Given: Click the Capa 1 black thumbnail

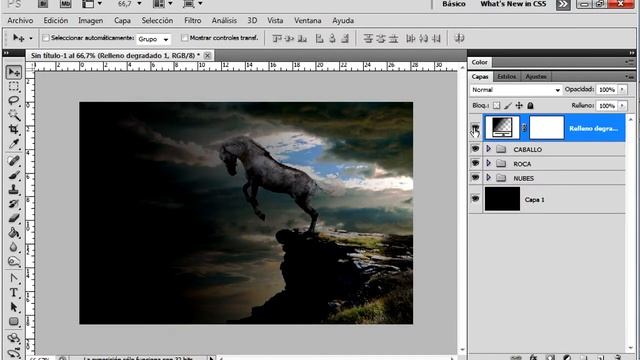Looking at the screenshot, I should (502, 199).
